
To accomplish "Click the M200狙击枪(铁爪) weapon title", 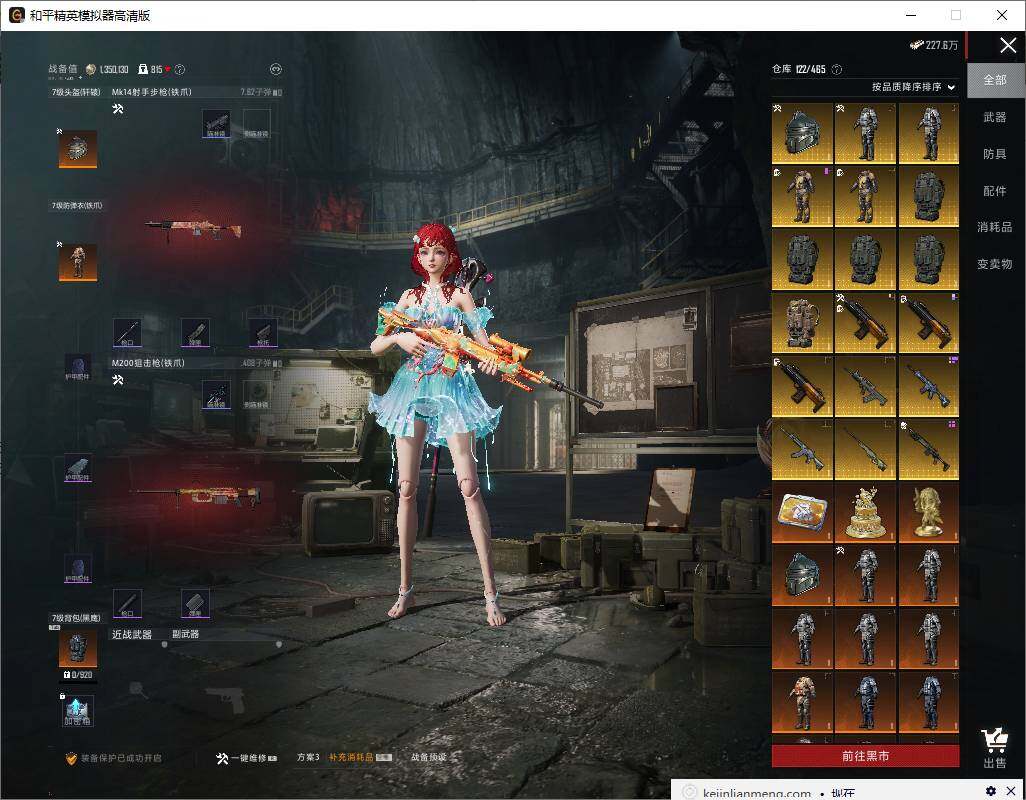I will 148,363.
